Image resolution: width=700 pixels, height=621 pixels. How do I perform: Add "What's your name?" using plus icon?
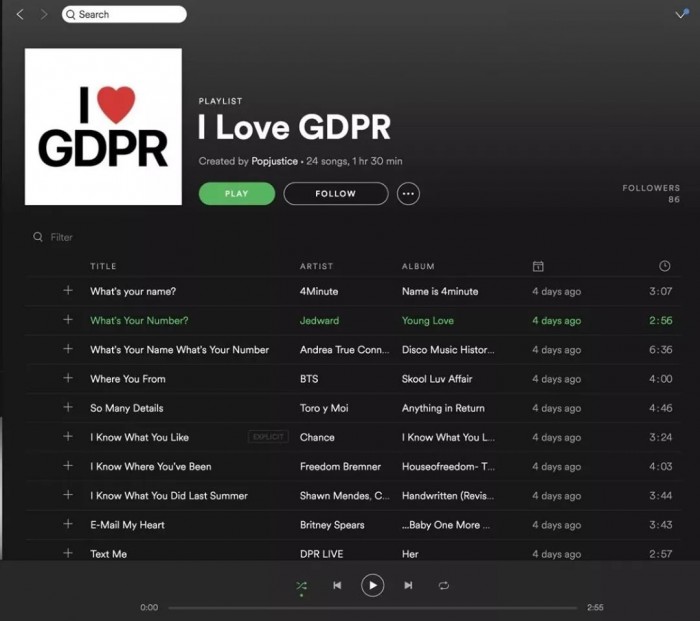[68, 291]
